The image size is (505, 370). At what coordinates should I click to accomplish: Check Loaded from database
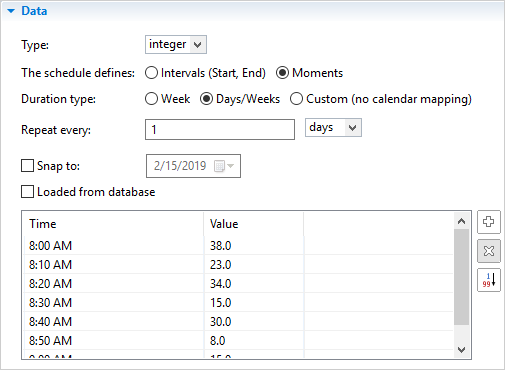click(x=27, y=192)
